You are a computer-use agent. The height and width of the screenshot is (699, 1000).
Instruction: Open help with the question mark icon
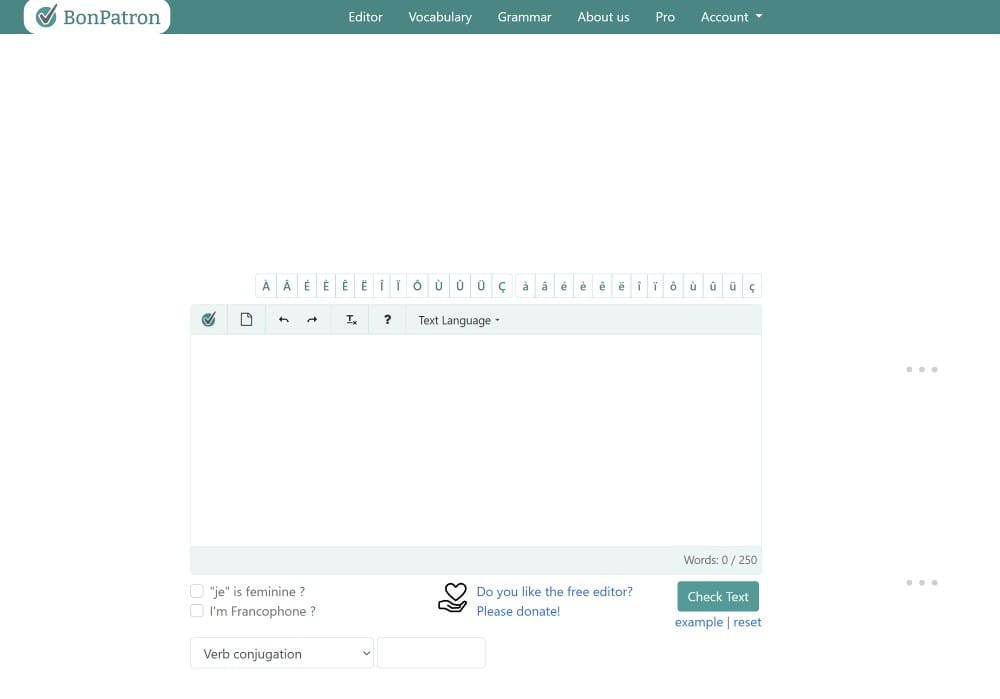pos(388,320)
